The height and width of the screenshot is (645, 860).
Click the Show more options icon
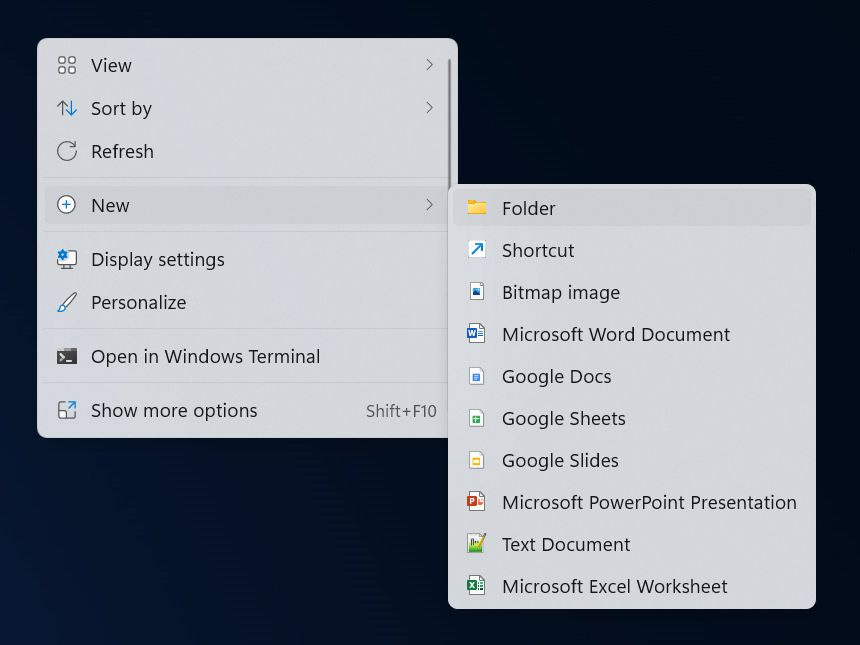67,410
